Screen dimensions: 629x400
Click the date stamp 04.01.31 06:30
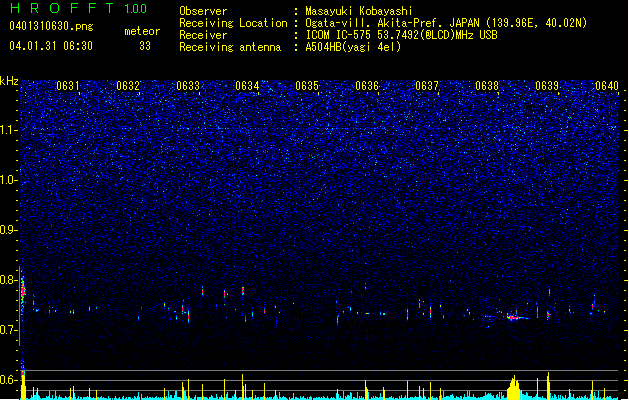pos(51,46)
